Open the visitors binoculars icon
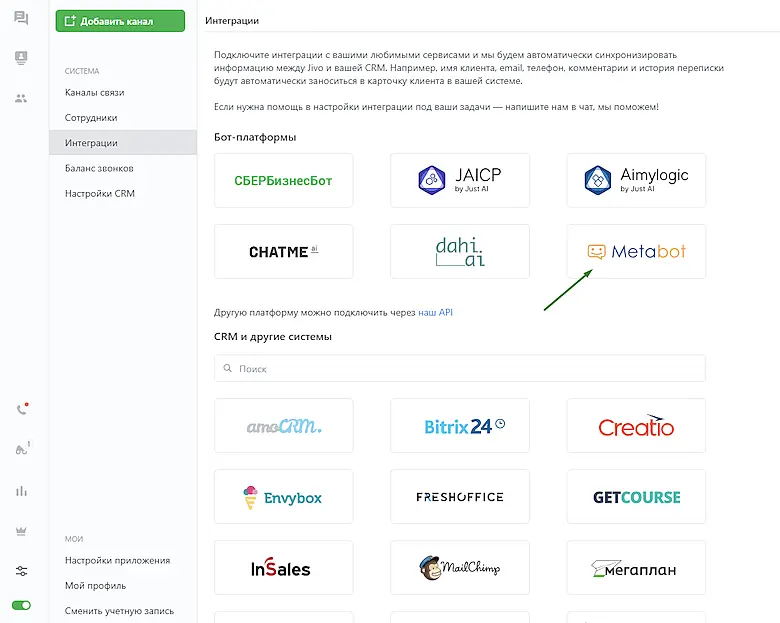The height and width of the screenshot is (623, 780). [21, 450]
